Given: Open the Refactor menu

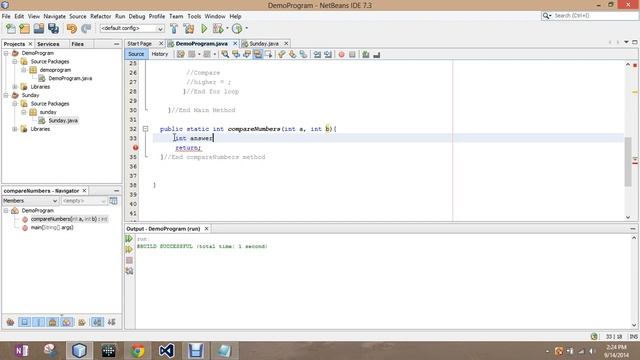Looking at the screenshot, I should click(100, 16).
